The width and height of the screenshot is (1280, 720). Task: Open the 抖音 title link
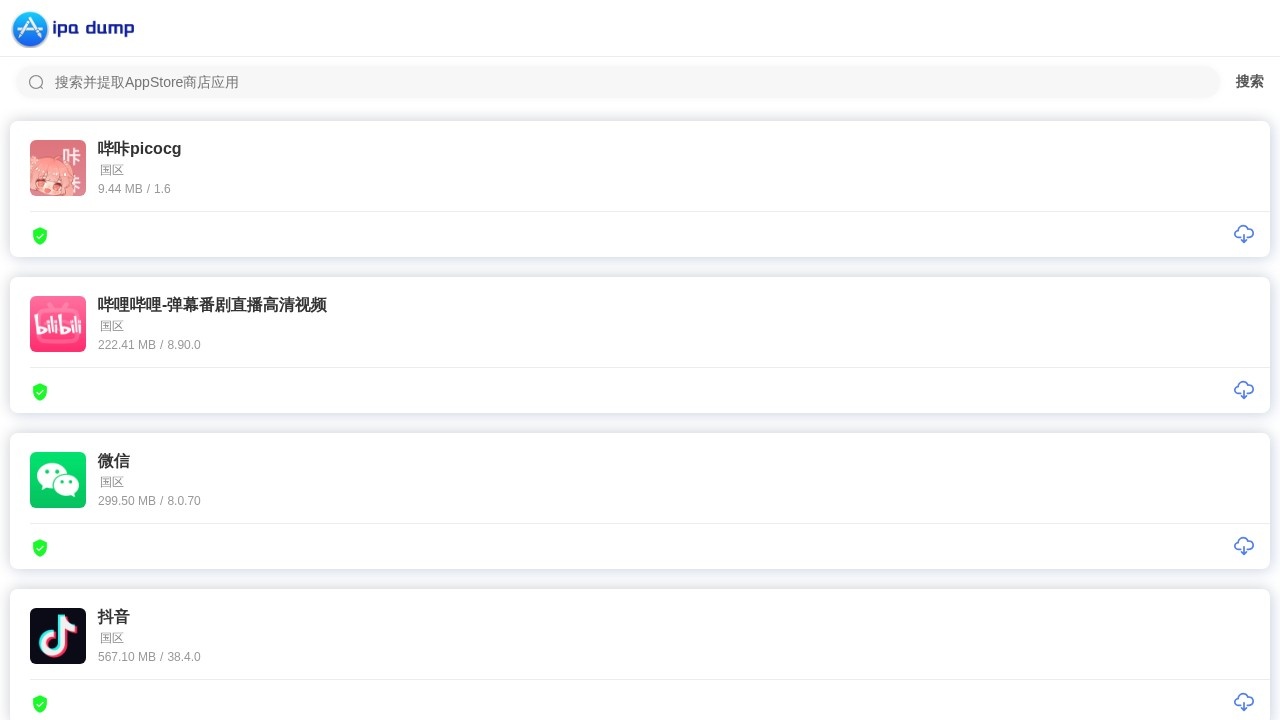tap(114, 617)
